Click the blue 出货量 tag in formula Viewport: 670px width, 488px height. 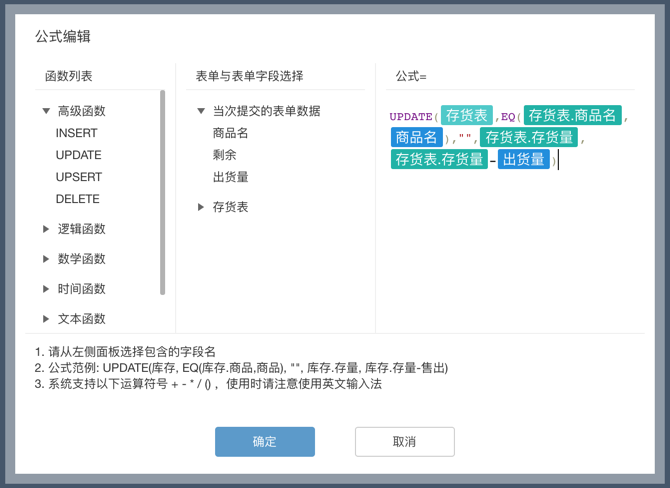tap(523, 159)
